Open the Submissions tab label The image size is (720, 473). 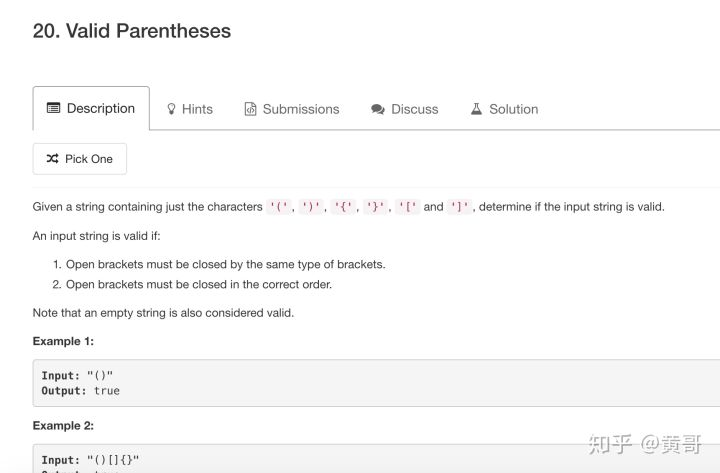(301, 109)
